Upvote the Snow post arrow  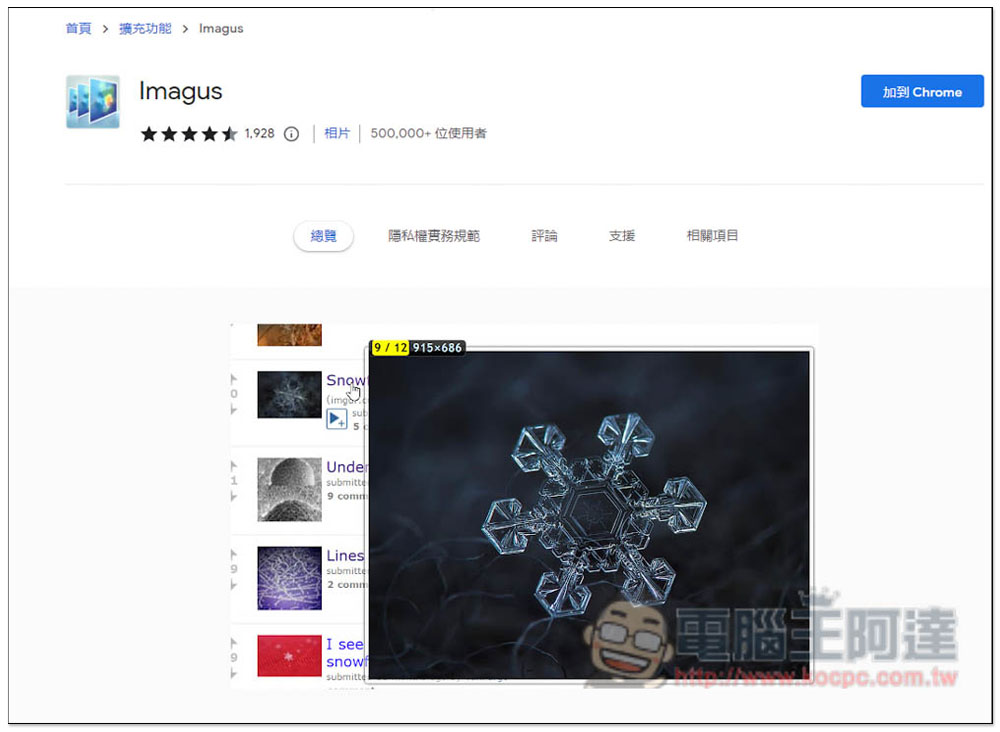click(233, 379)
